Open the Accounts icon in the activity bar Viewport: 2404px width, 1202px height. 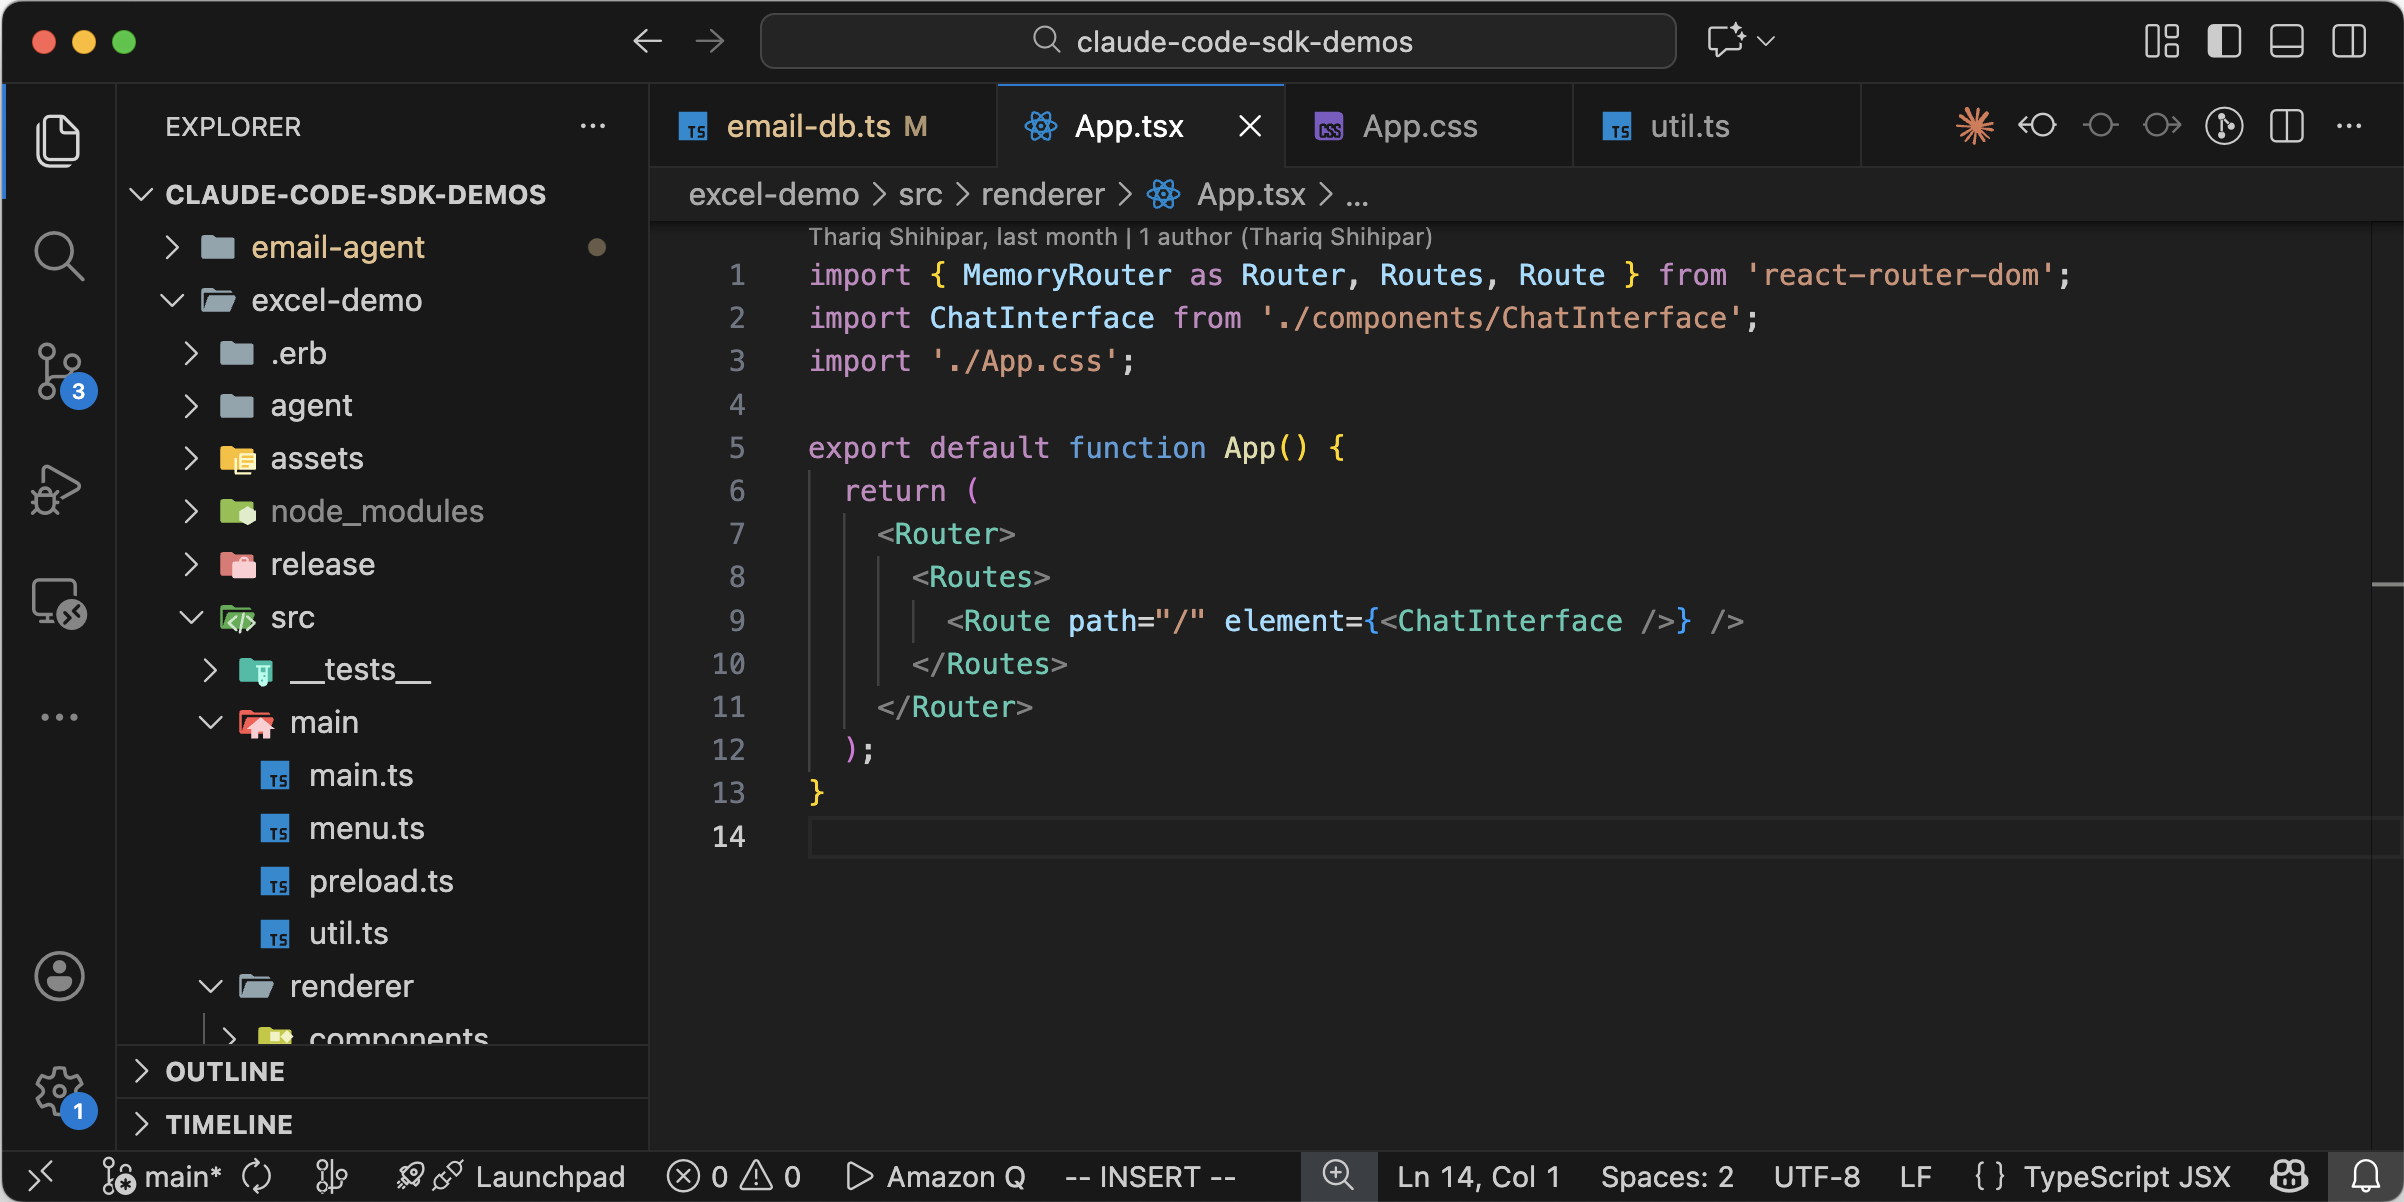pyautogui.click(x=59, y=975)
